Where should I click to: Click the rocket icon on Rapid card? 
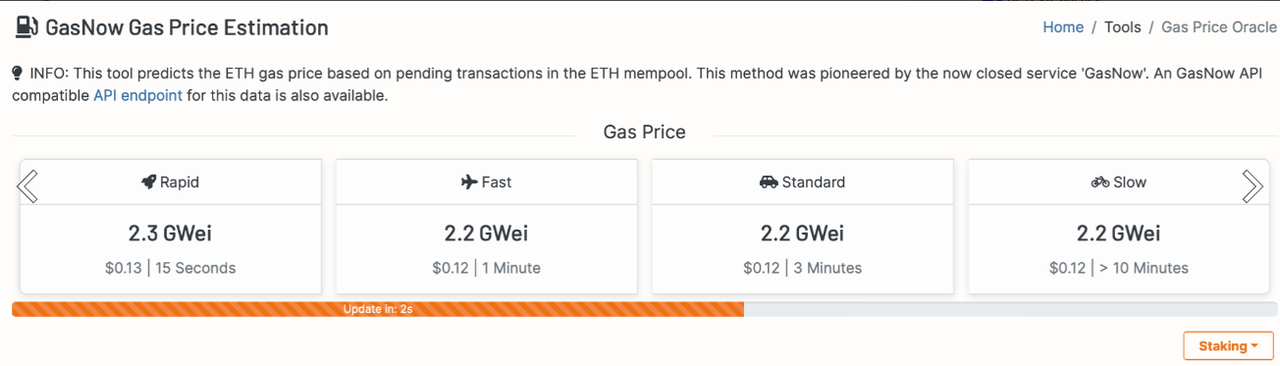[148, 182]
